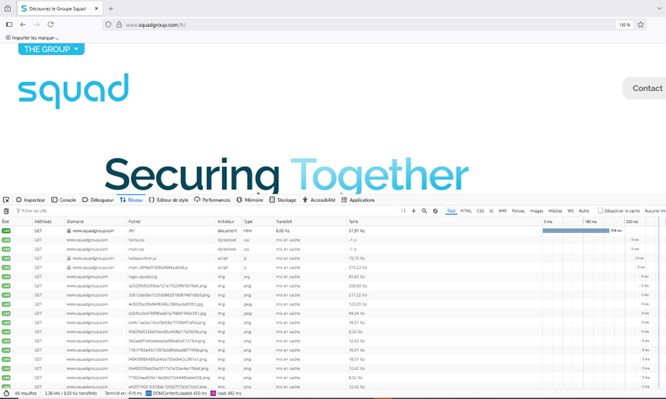
Task: Open the network search magnifier
Action: [x=424, y=211]
